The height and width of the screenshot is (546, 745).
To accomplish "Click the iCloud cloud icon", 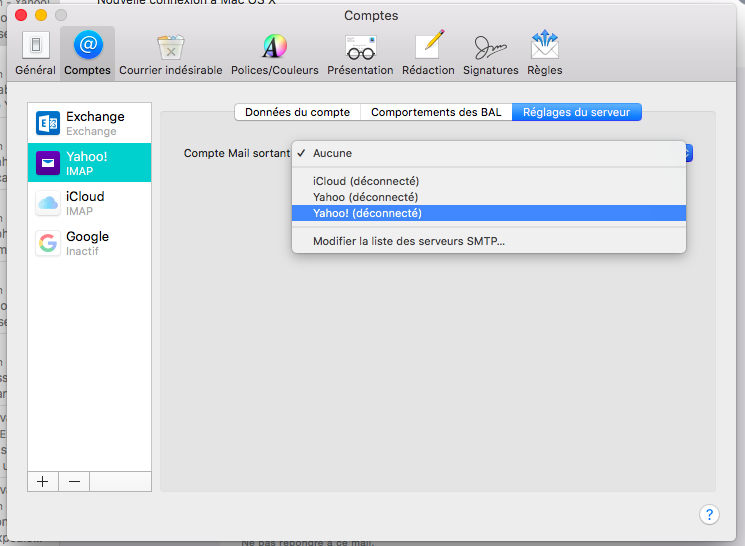I will (48, 203).
